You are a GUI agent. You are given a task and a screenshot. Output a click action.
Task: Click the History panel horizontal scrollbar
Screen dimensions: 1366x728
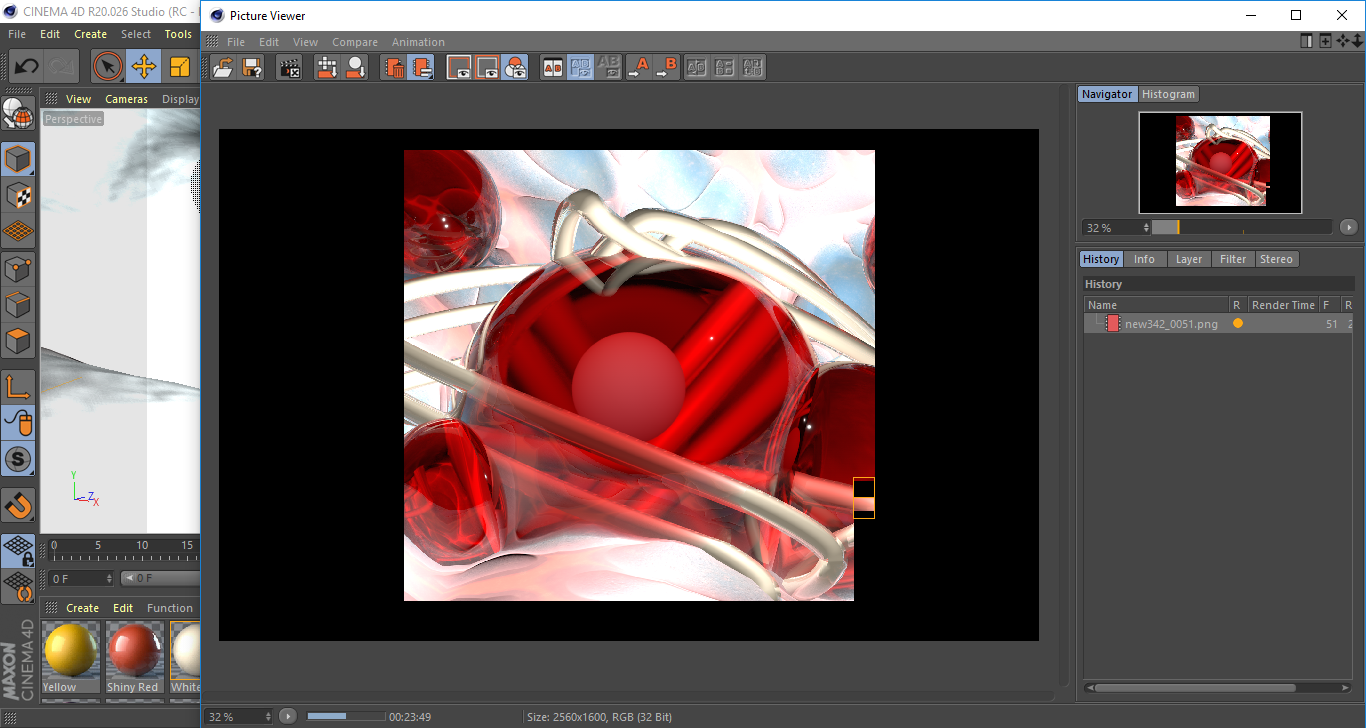tap(1197, 688)
